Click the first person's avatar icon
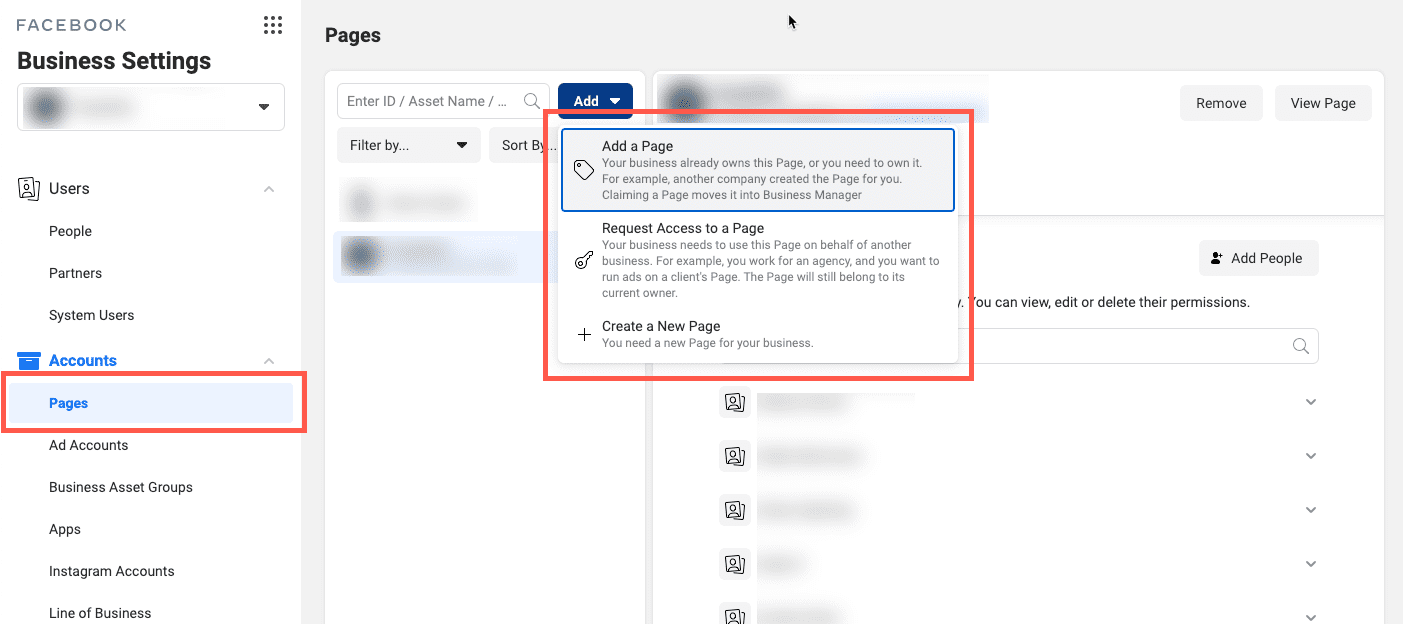Screen dimensions: 1403x624 734,402
